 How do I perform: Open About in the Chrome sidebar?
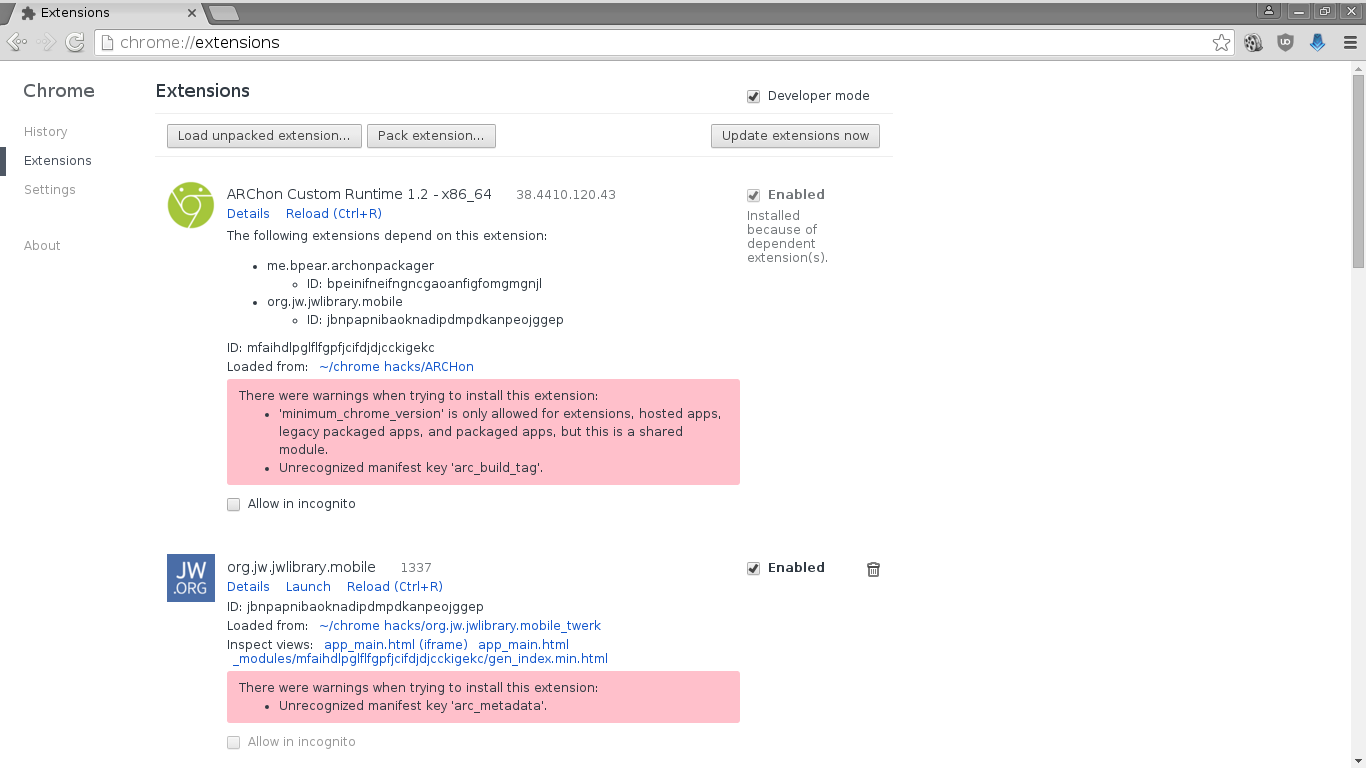coord(42,245)
